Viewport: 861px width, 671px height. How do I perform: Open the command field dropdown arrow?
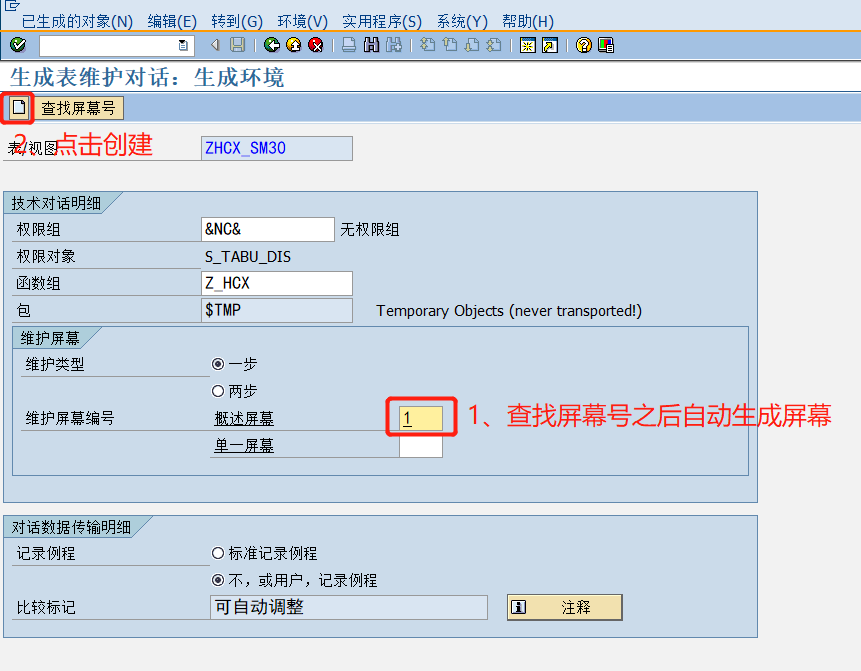pyautogui.click(x=183, y=44)
